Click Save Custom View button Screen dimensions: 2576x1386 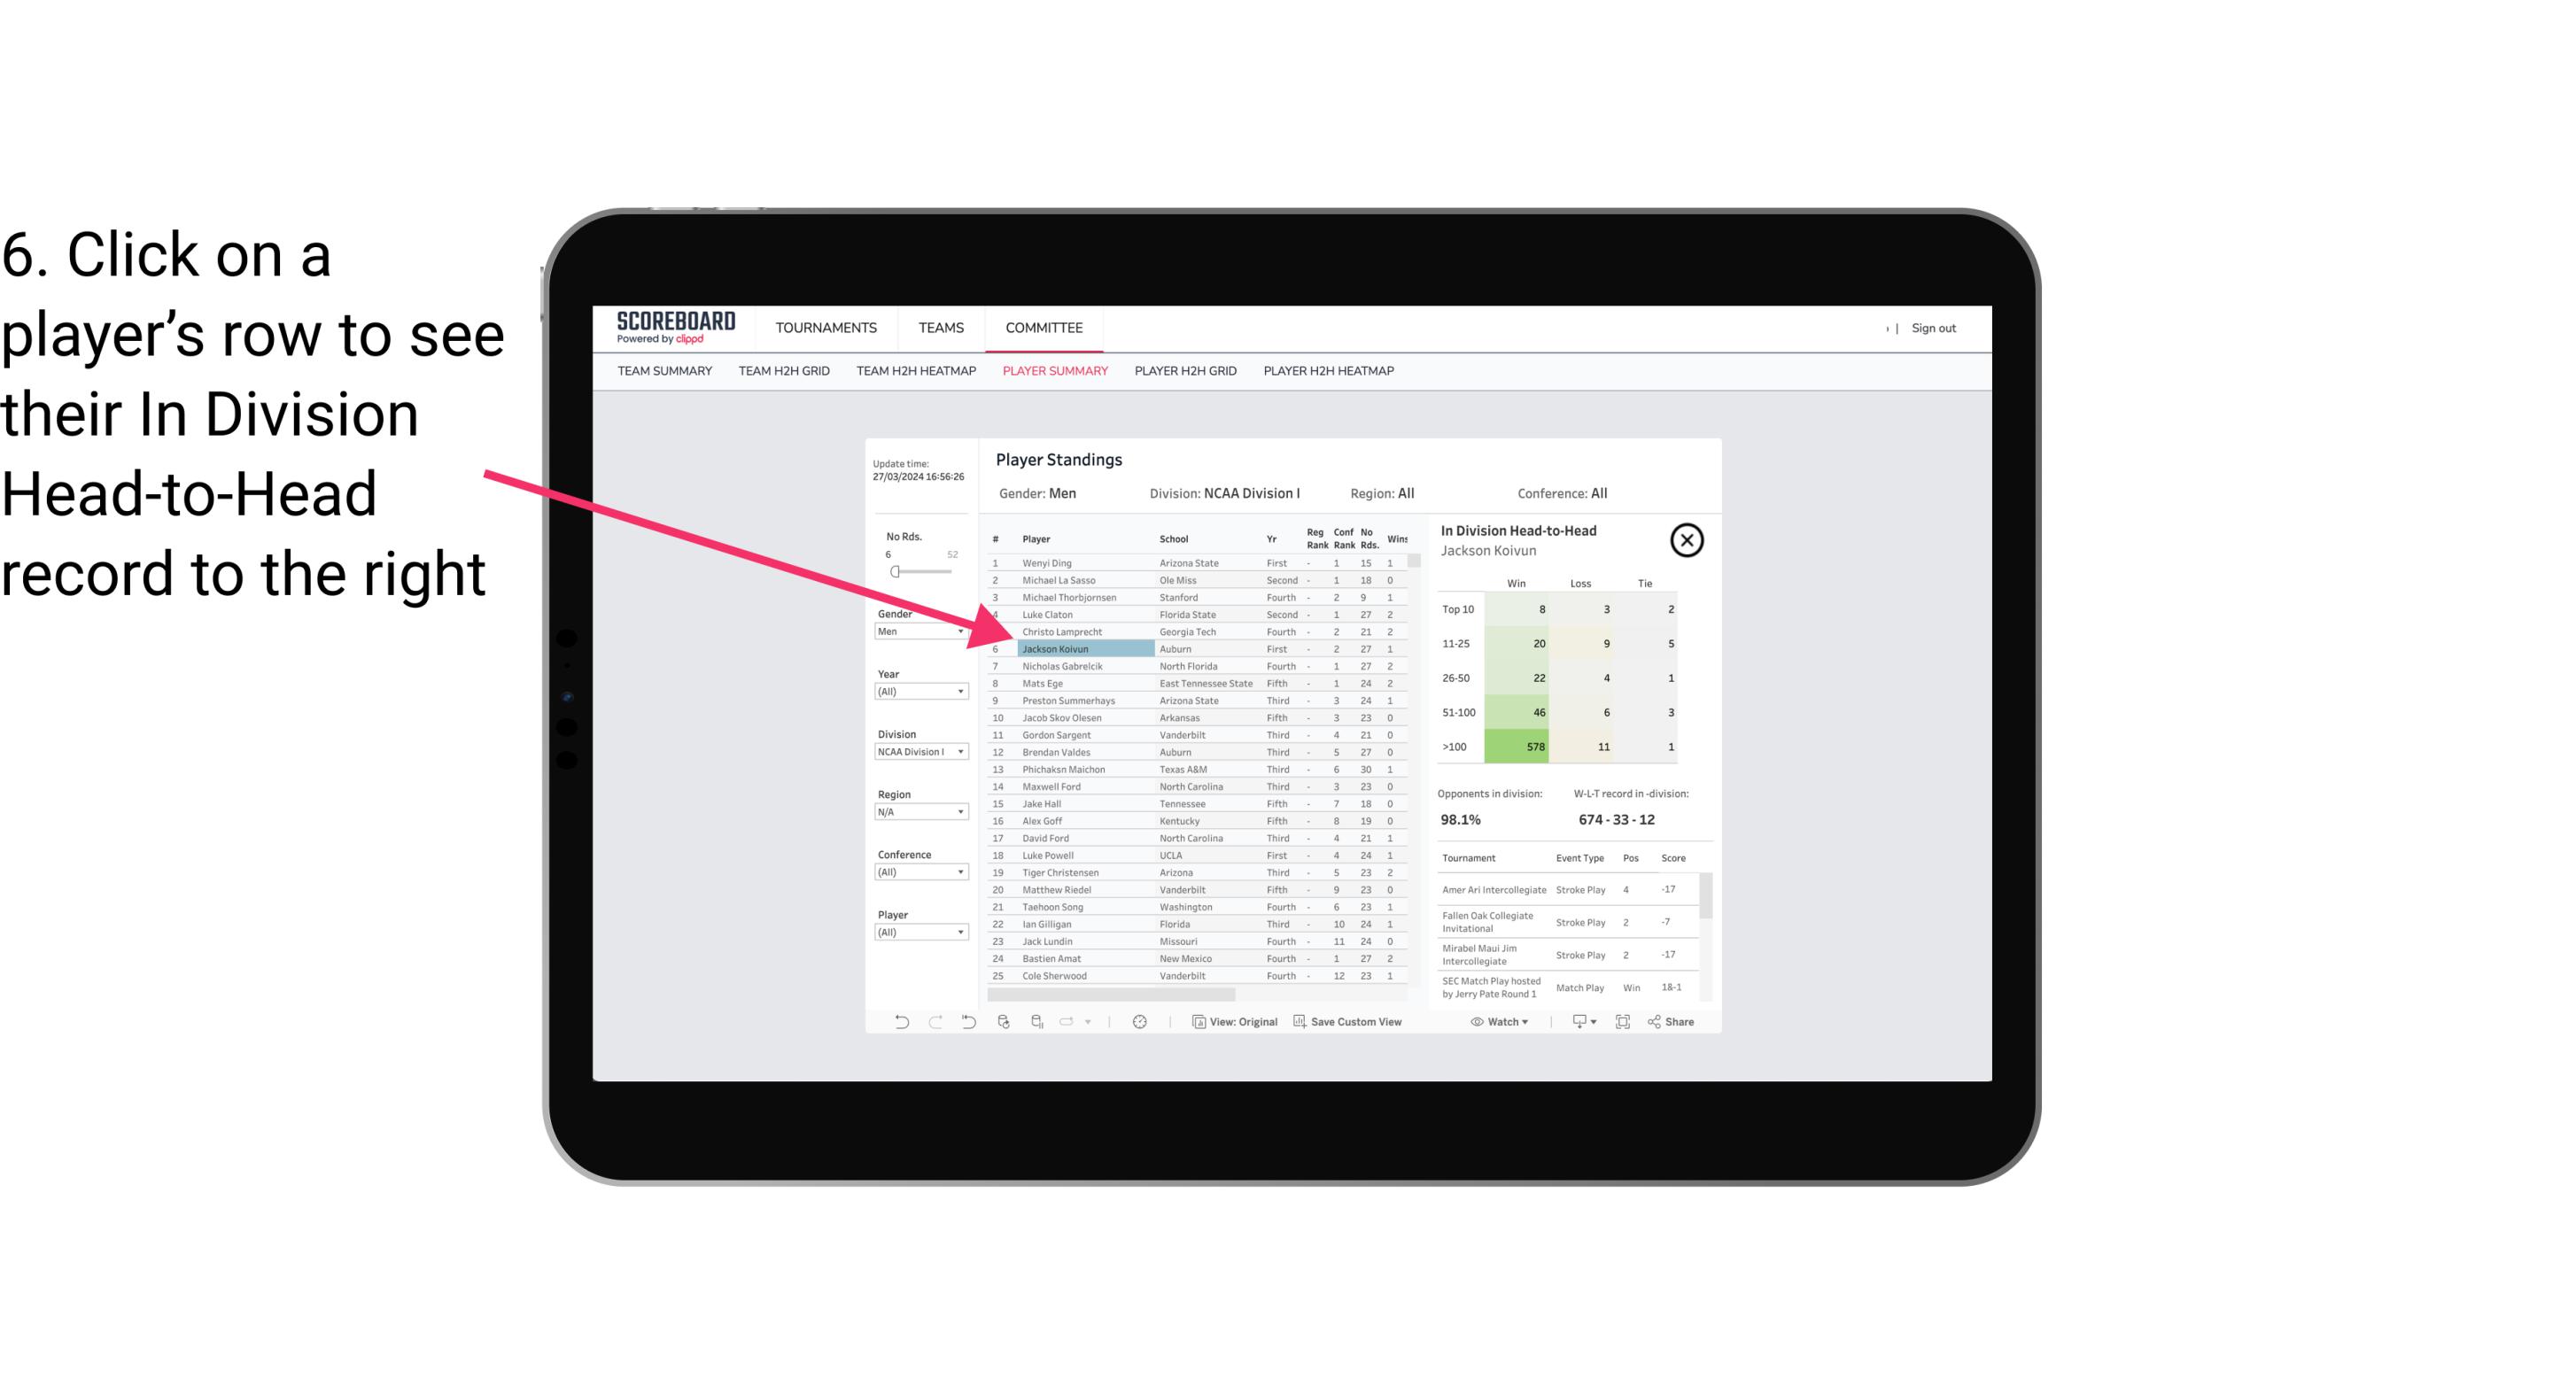click(x=1348, y=1024)
